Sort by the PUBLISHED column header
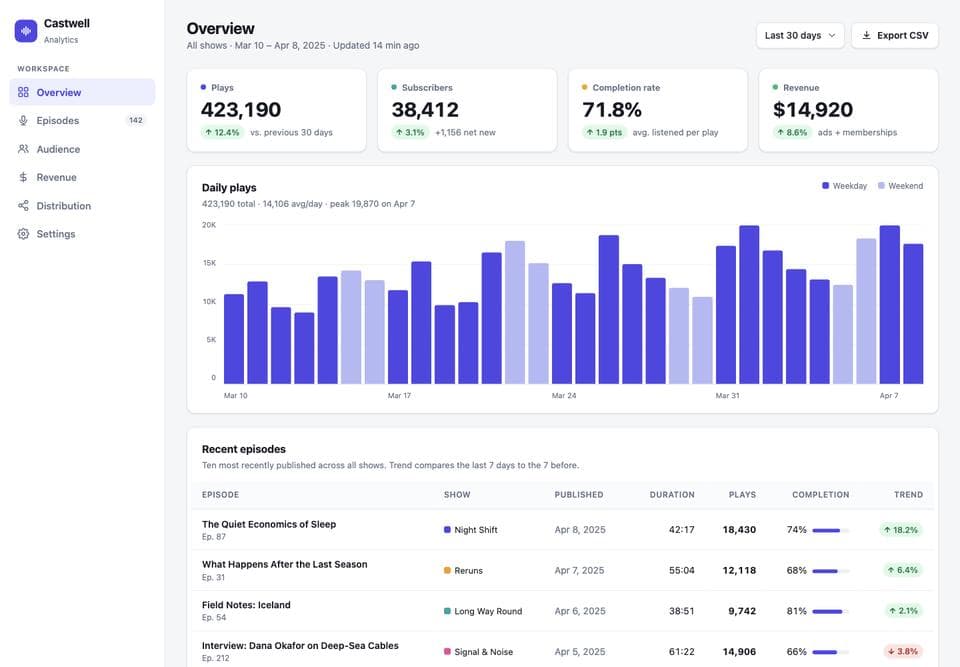This screenshot has width=960, height=667. point(579,494)
